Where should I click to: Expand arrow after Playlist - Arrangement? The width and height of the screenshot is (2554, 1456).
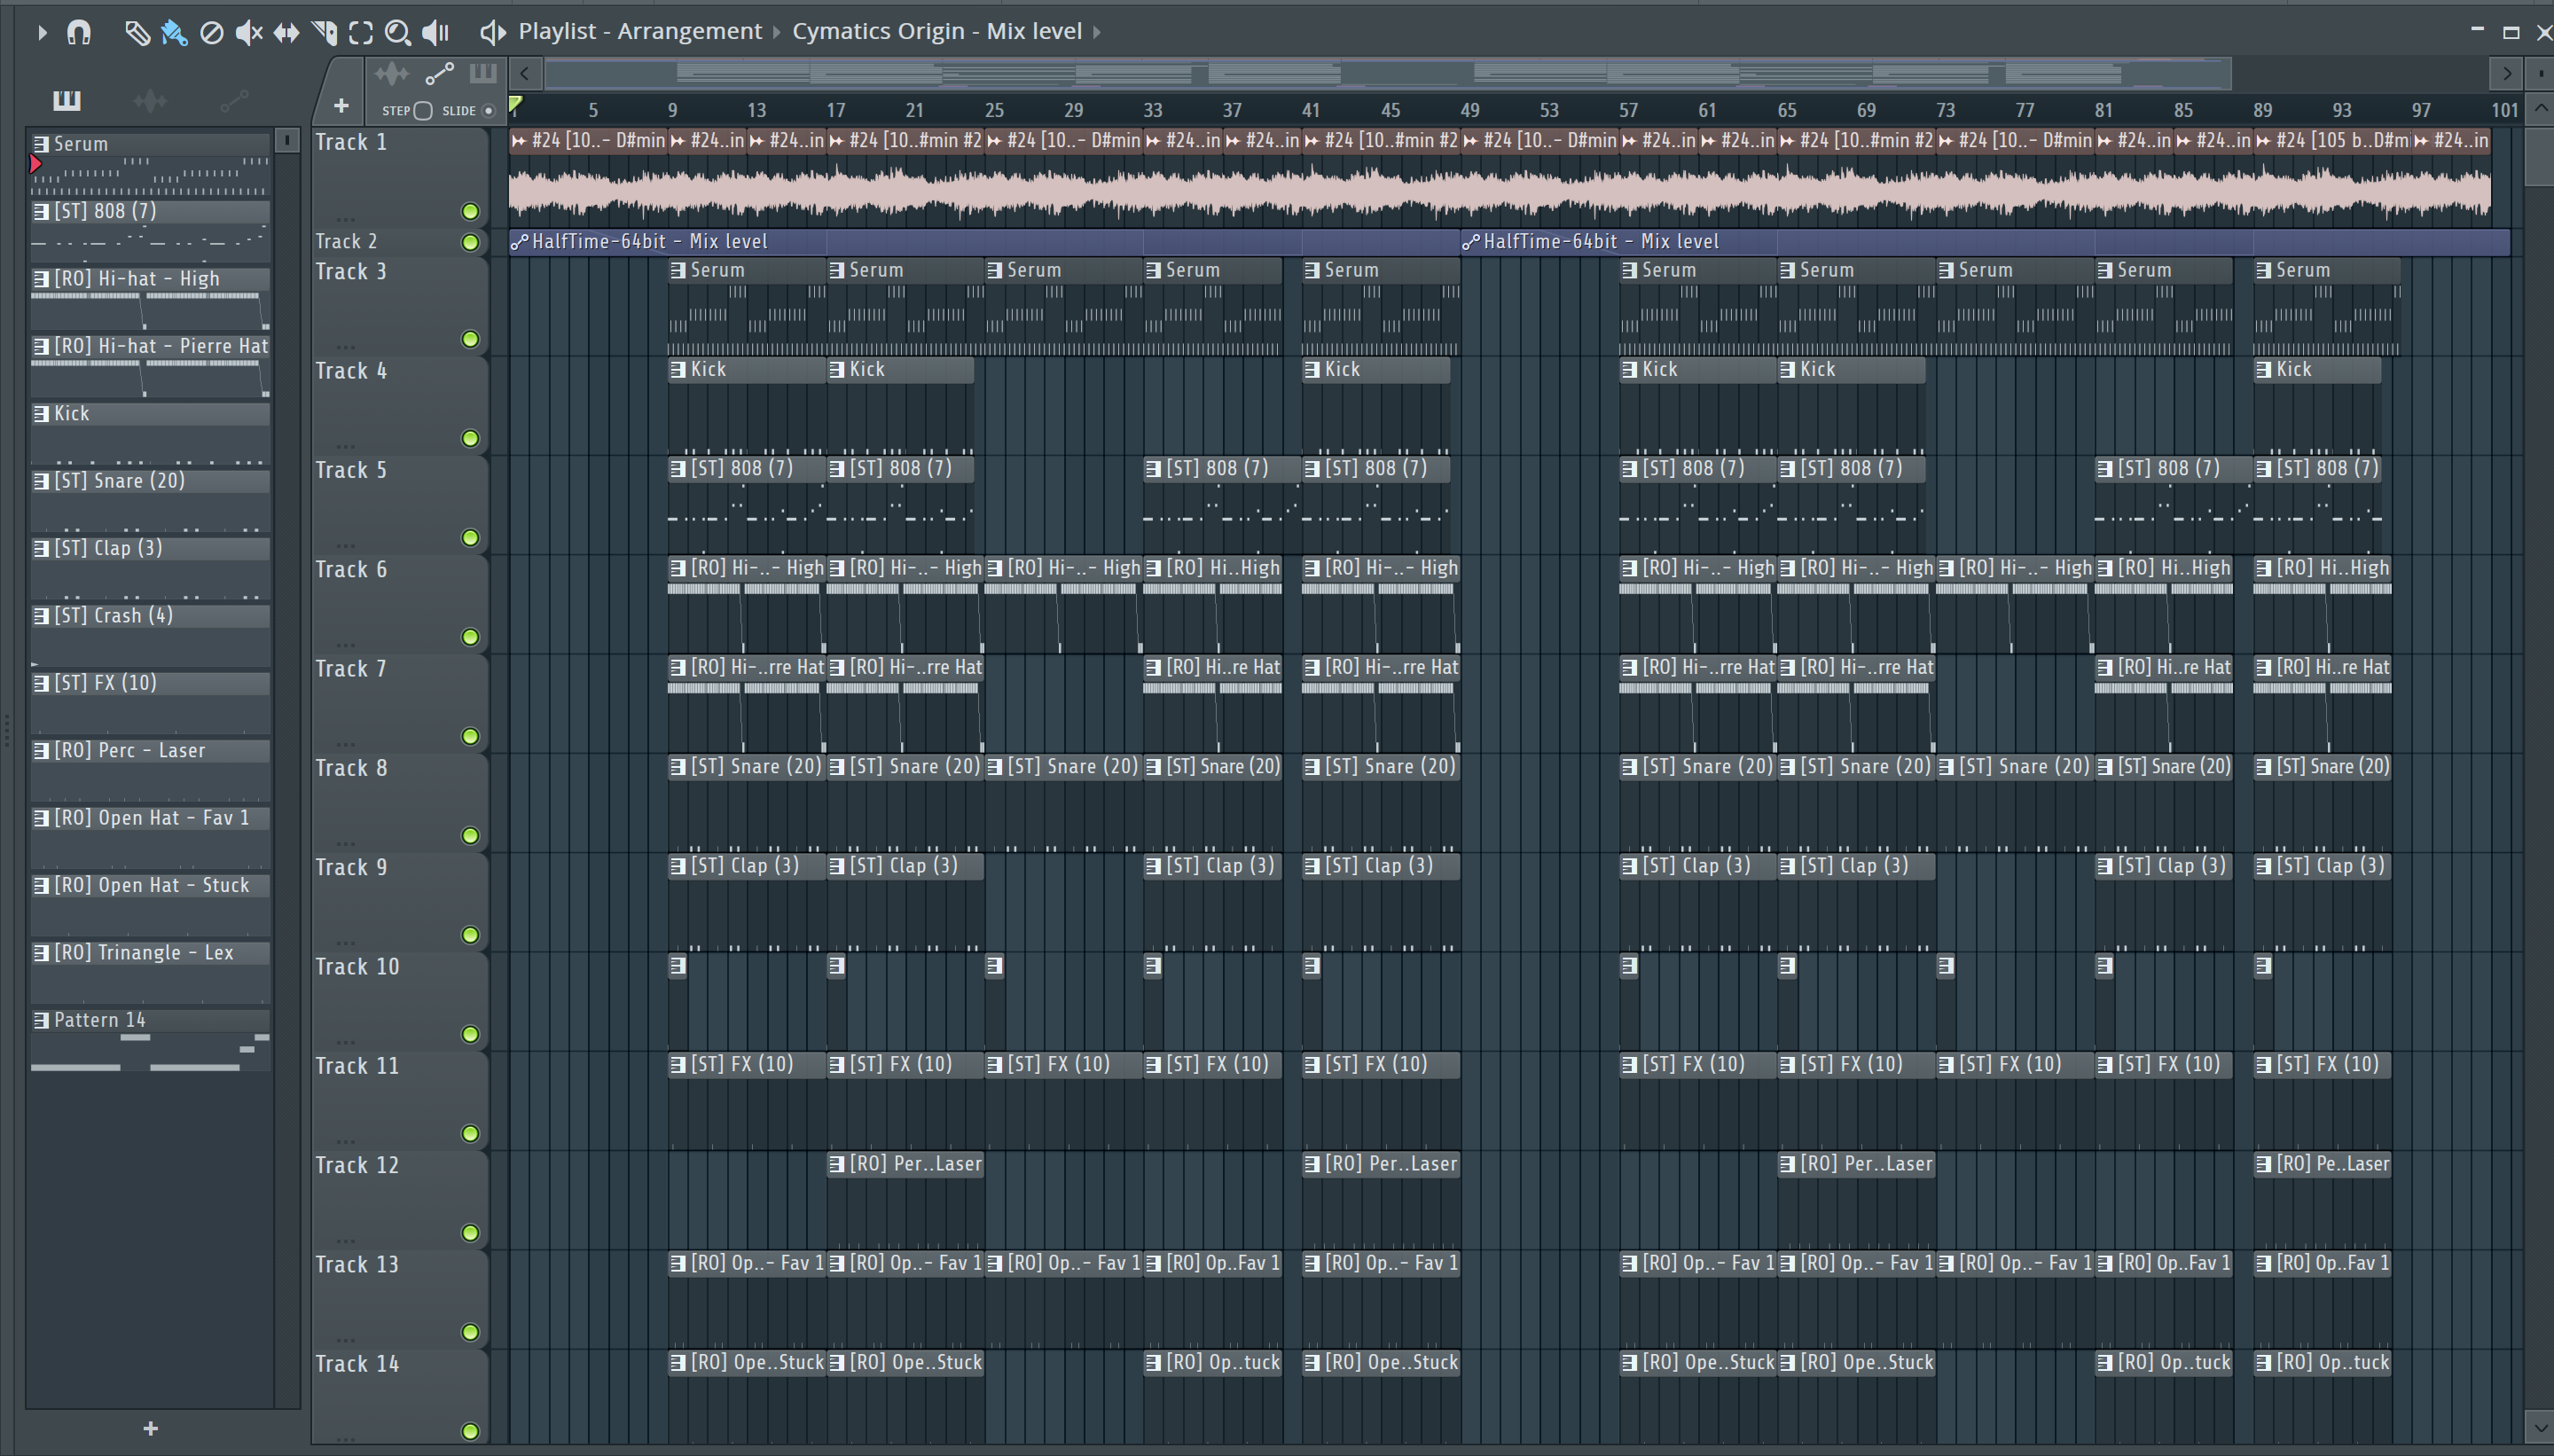pyautogui.click(x=777, y=32)
